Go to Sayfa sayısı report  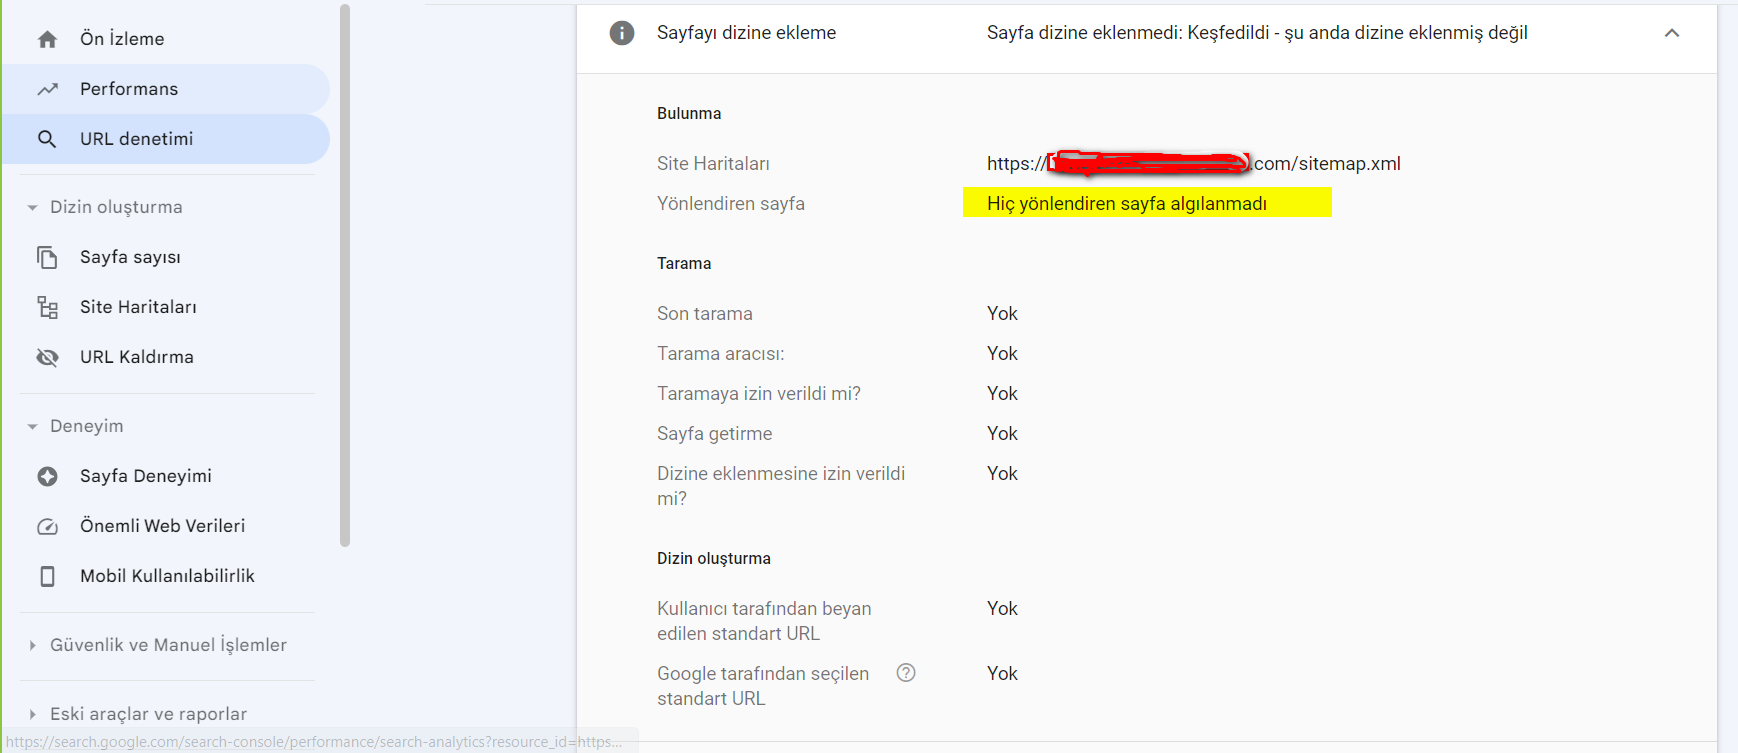165,257
